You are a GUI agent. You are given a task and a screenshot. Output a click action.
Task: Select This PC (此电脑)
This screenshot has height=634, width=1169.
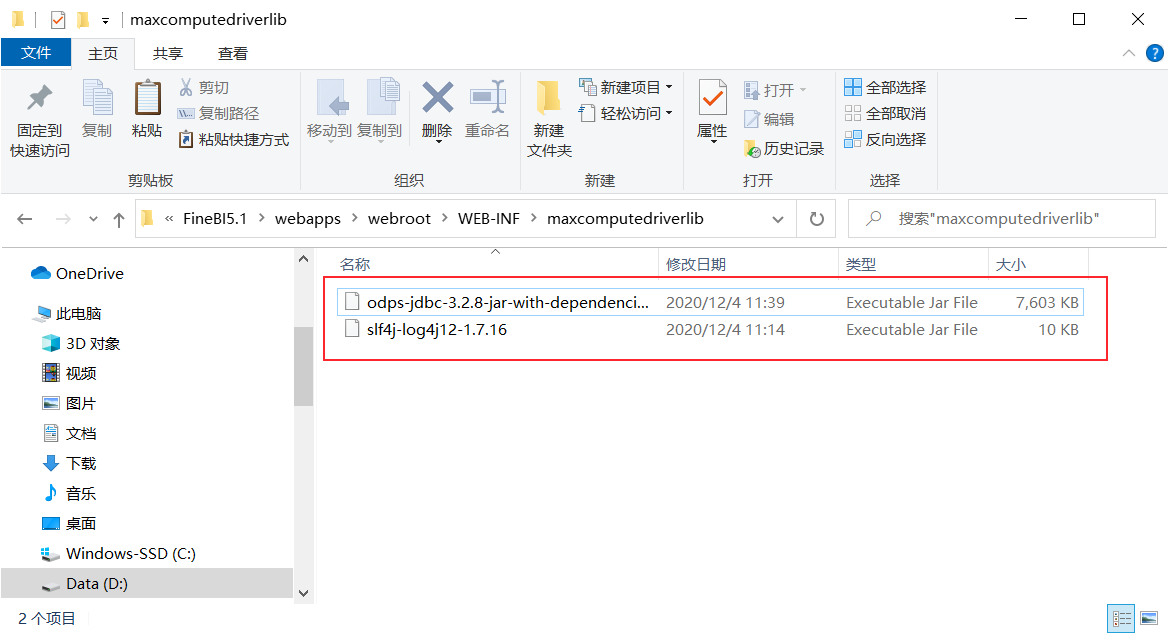[x=66, y=313]
